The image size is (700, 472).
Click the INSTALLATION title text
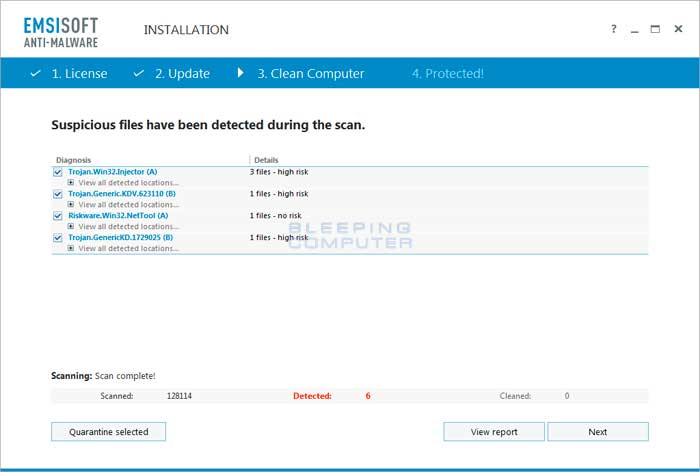pyautogui.click(x=186, y=30)
